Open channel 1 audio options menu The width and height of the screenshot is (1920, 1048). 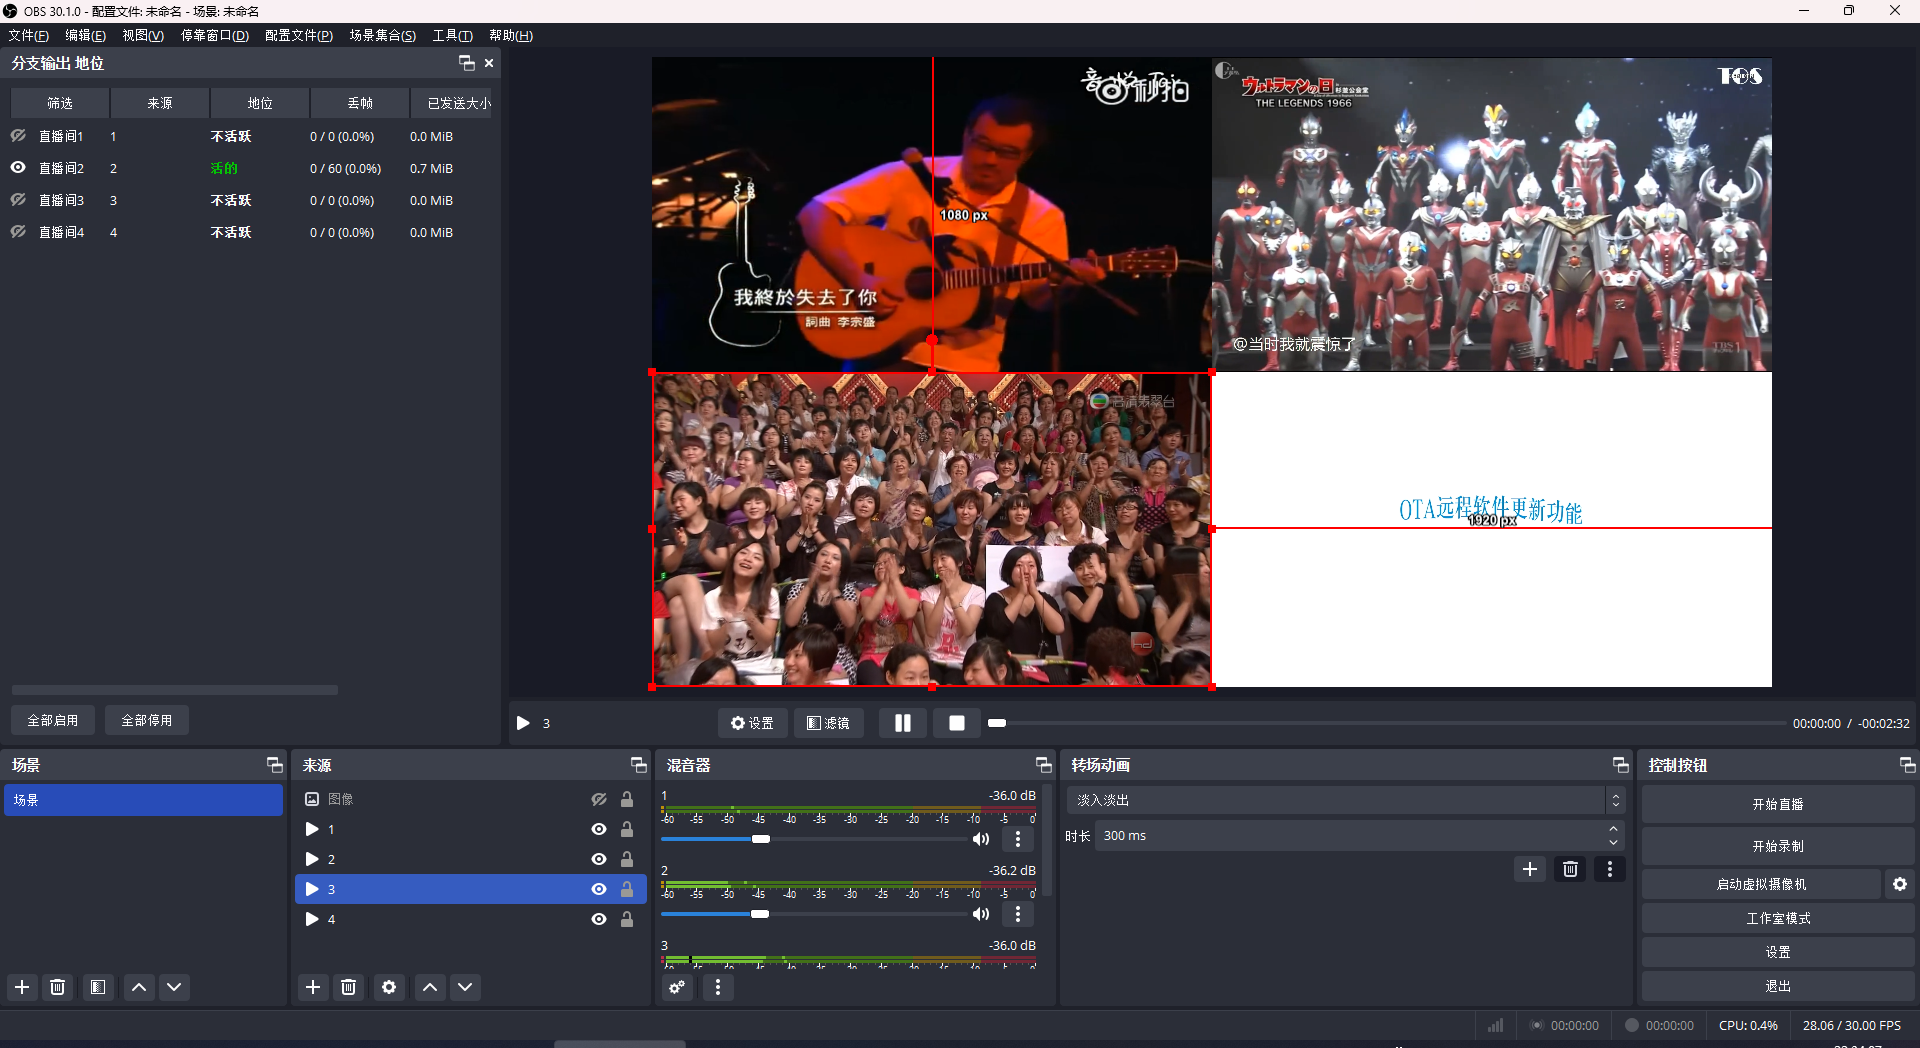coord(1018,839)
